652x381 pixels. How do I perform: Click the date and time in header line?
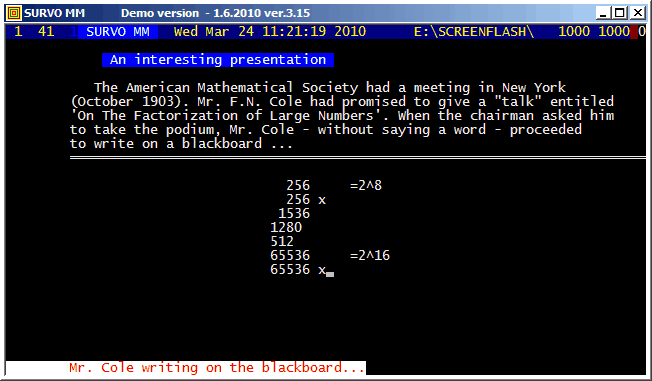pyautogui.click(x=270, y=32)
